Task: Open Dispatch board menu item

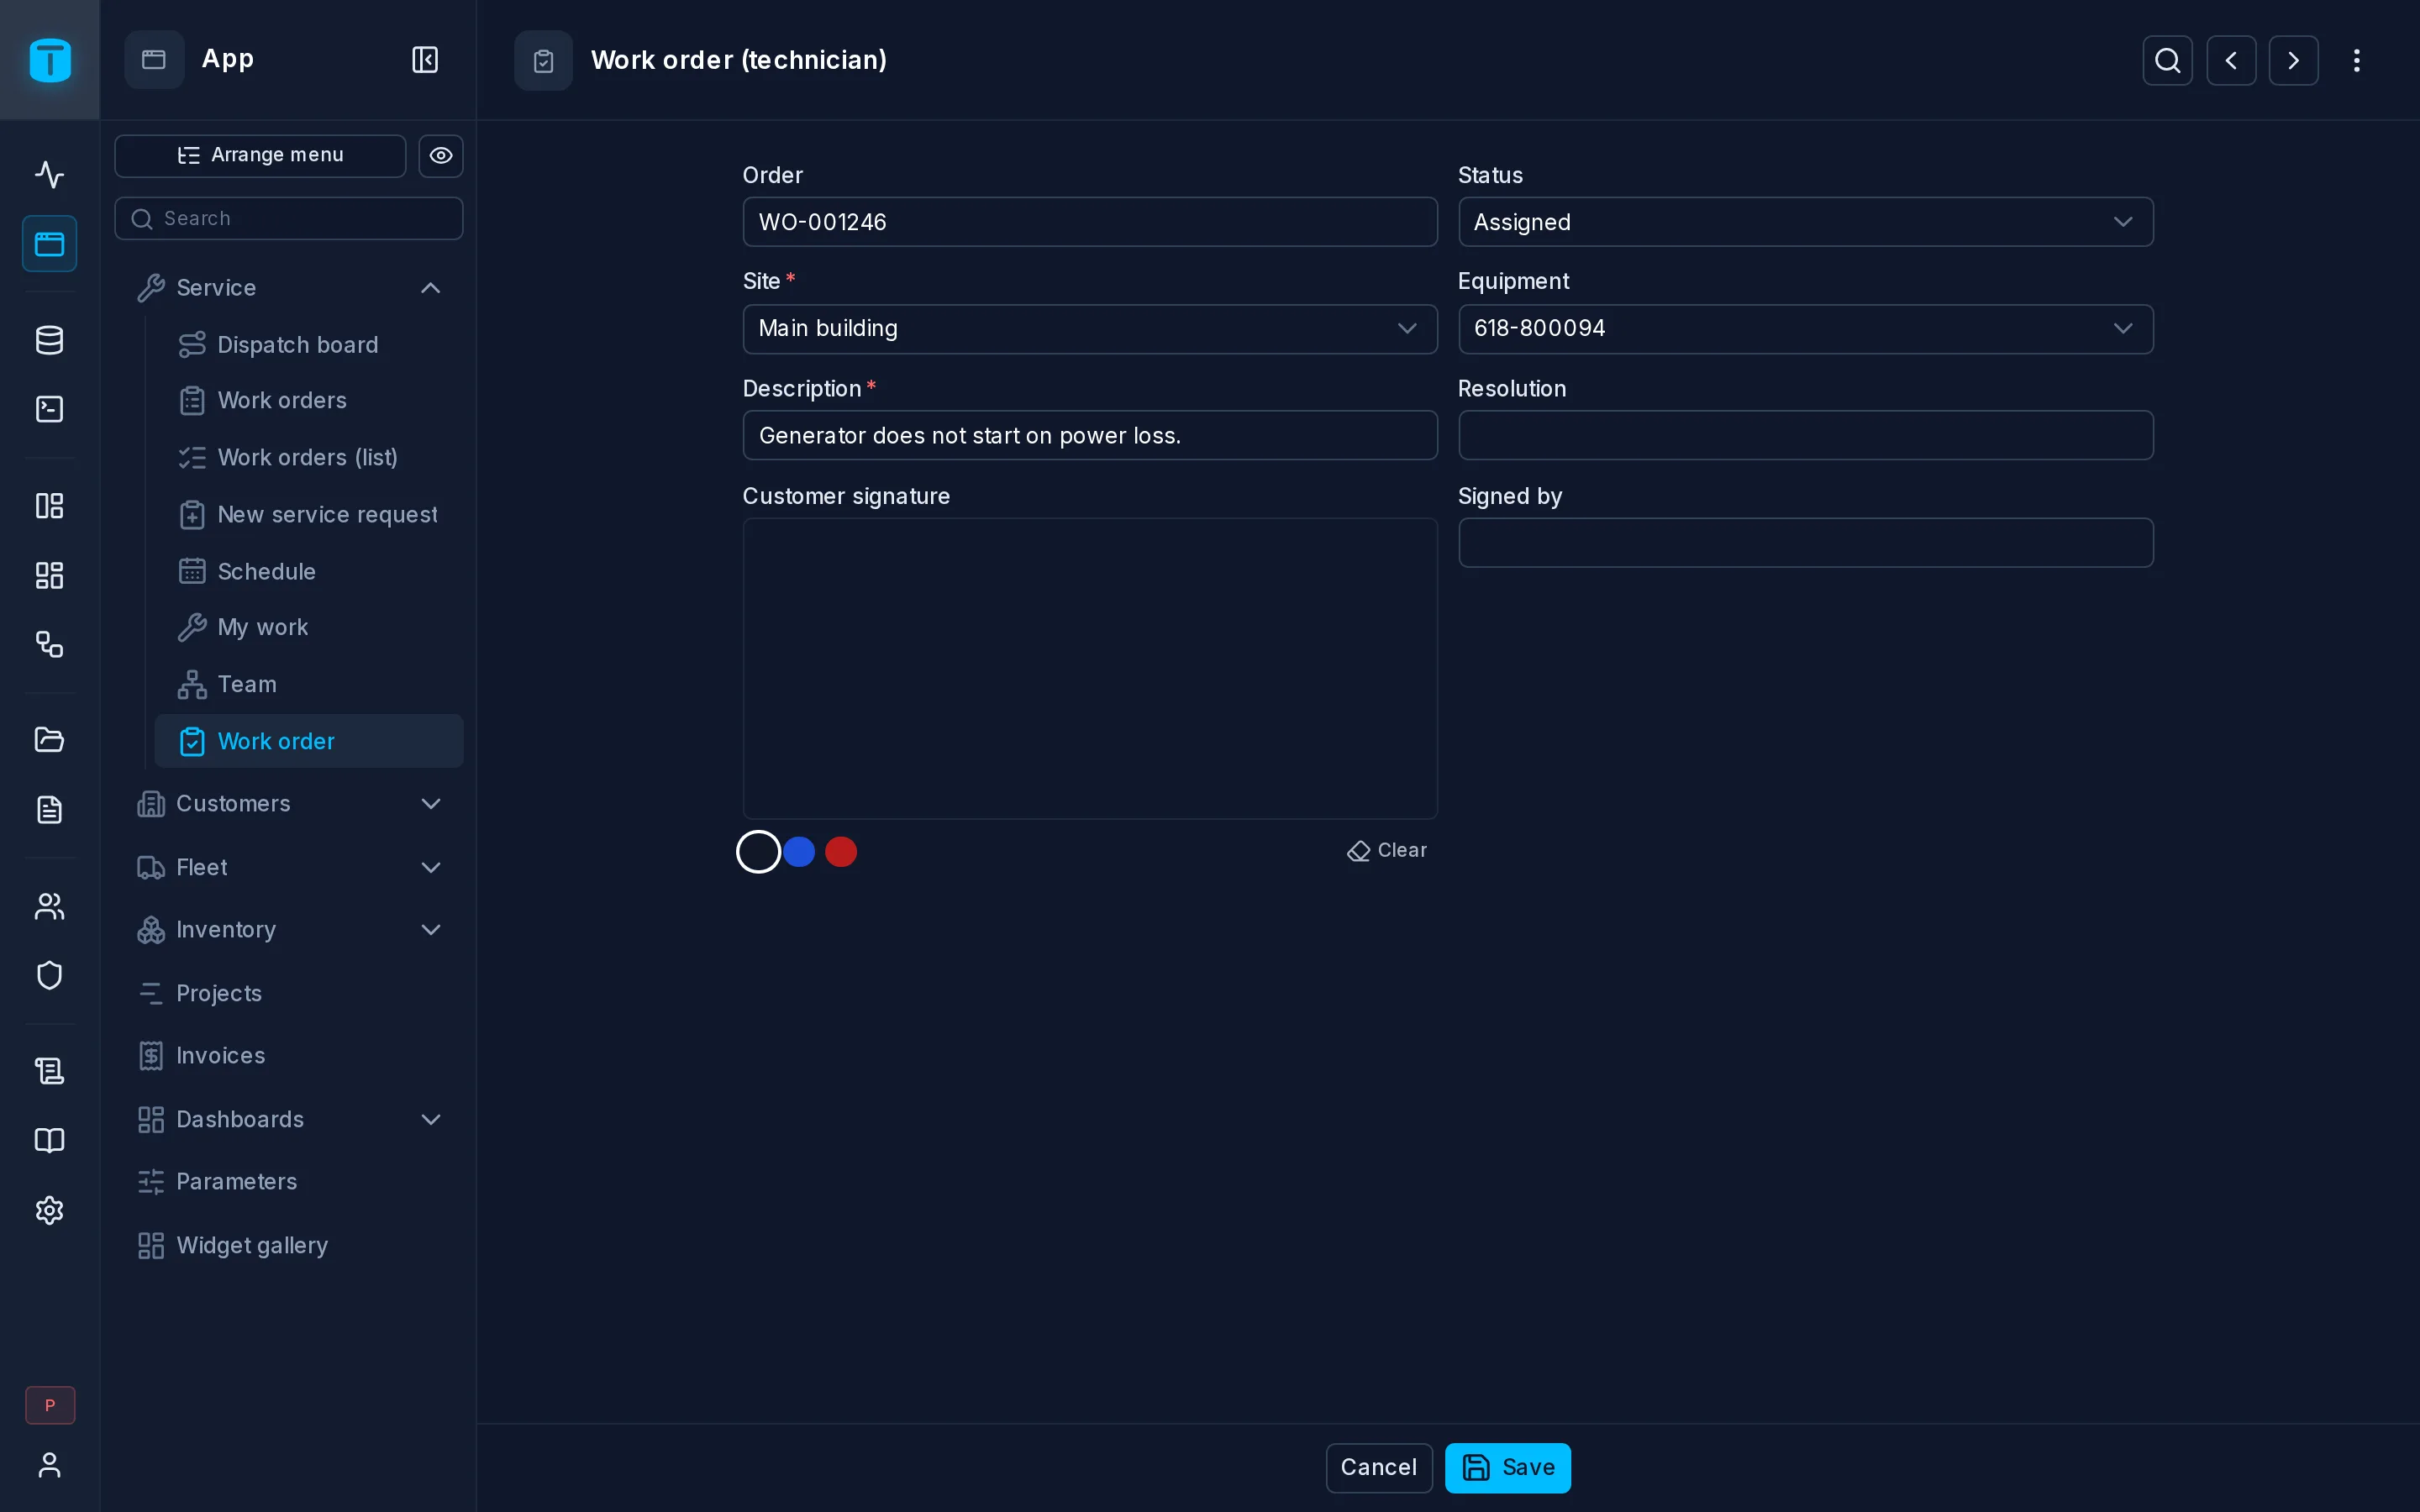Action: coord(309,345)
